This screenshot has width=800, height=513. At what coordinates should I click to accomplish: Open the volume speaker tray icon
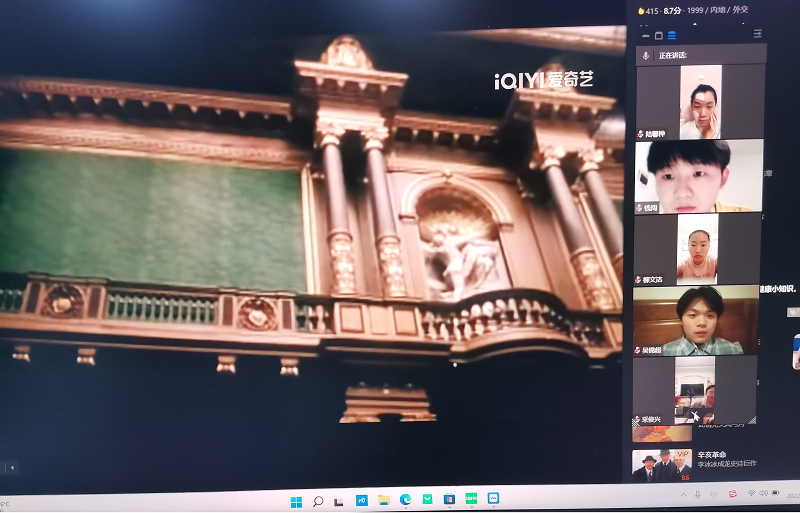[763, 493]
